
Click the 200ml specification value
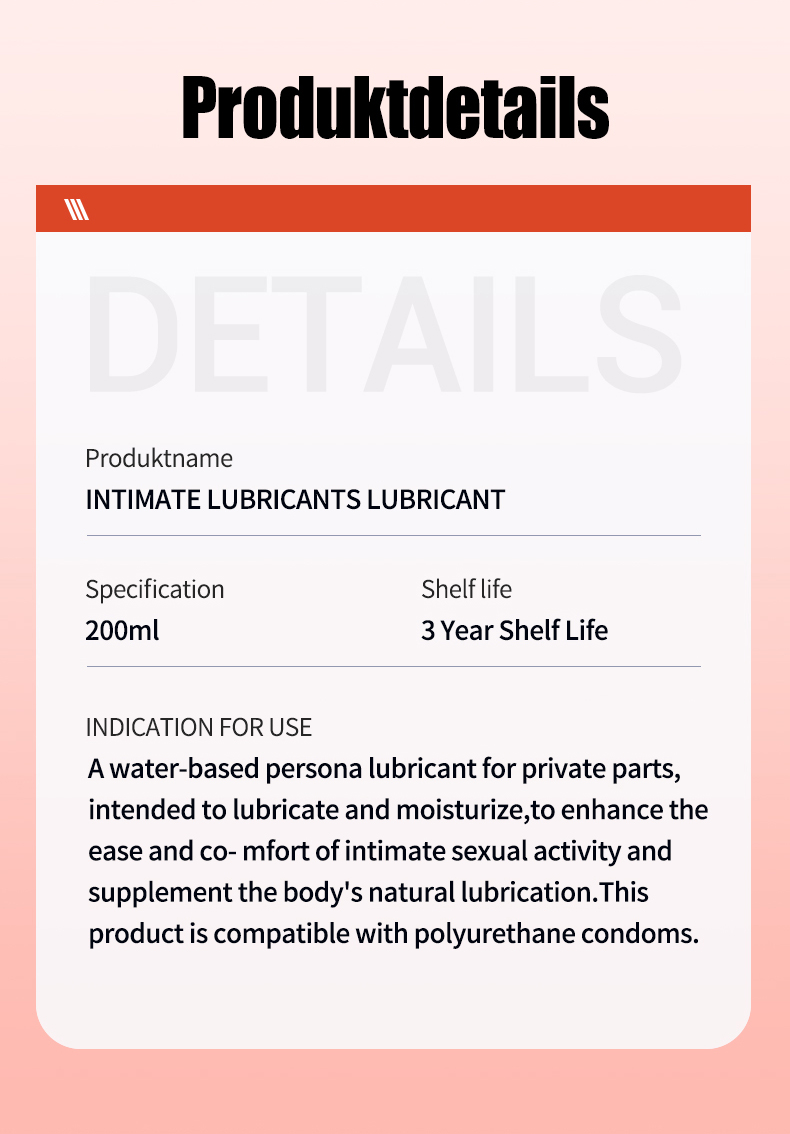[x=122, y=631]
